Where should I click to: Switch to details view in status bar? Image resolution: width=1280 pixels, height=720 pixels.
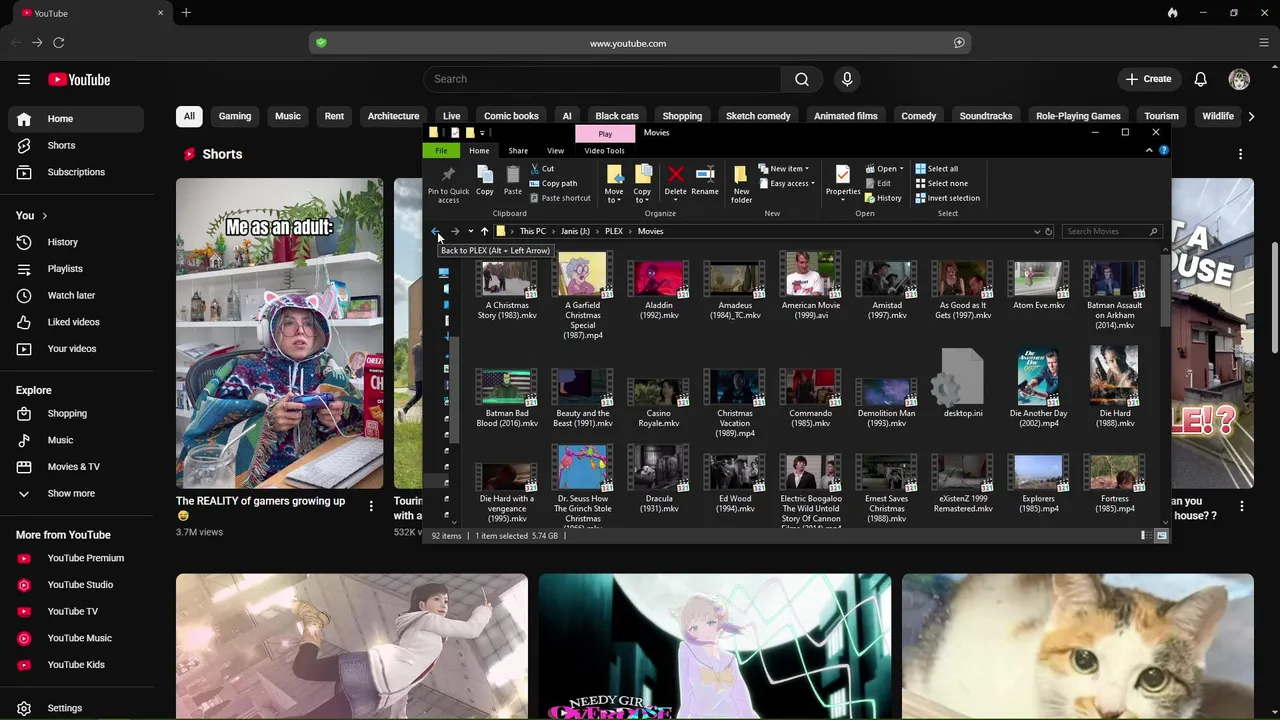coord(1144,536)
